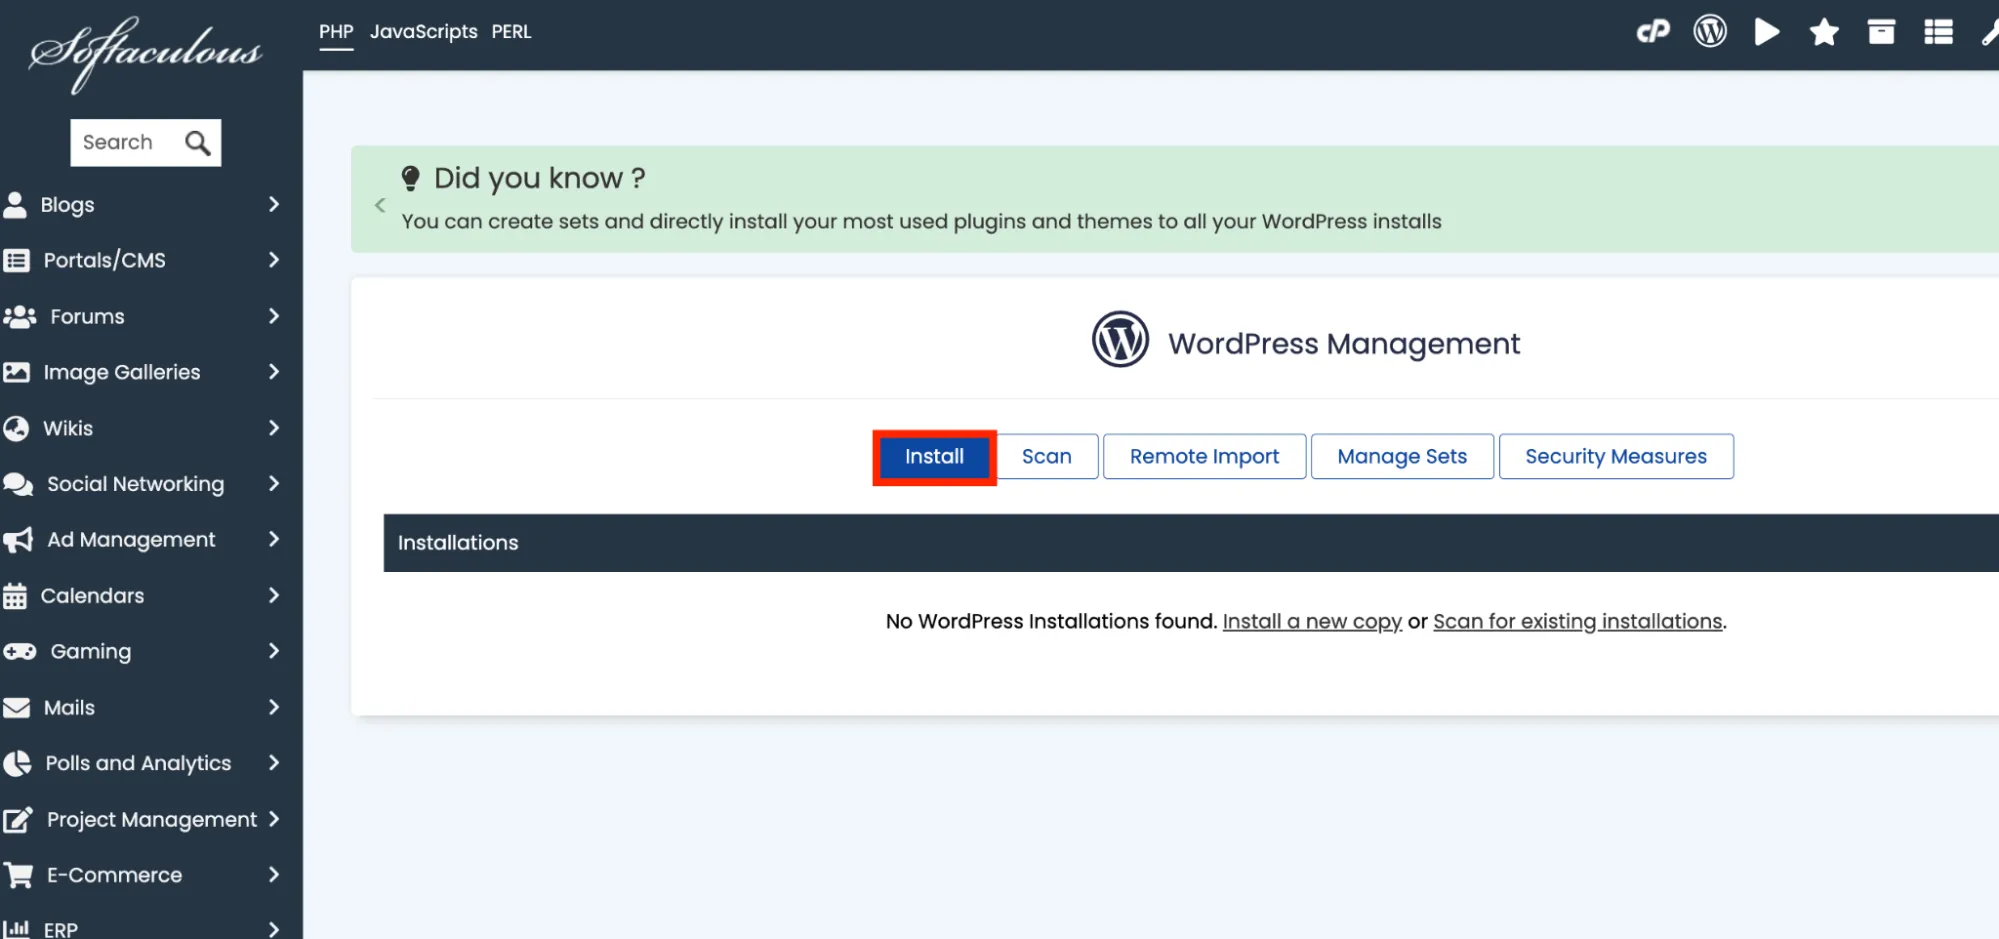This screenshot has width=1999, height=939.
Task: Expand the Image Galleries category chevron
Action: (274, 372)
